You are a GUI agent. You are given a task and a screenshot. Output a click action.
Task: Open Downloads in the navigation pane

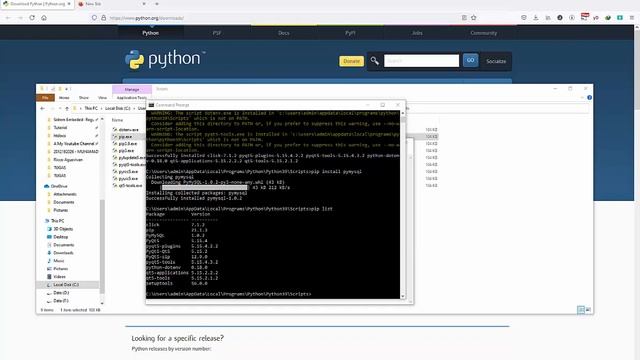(63, 253)
